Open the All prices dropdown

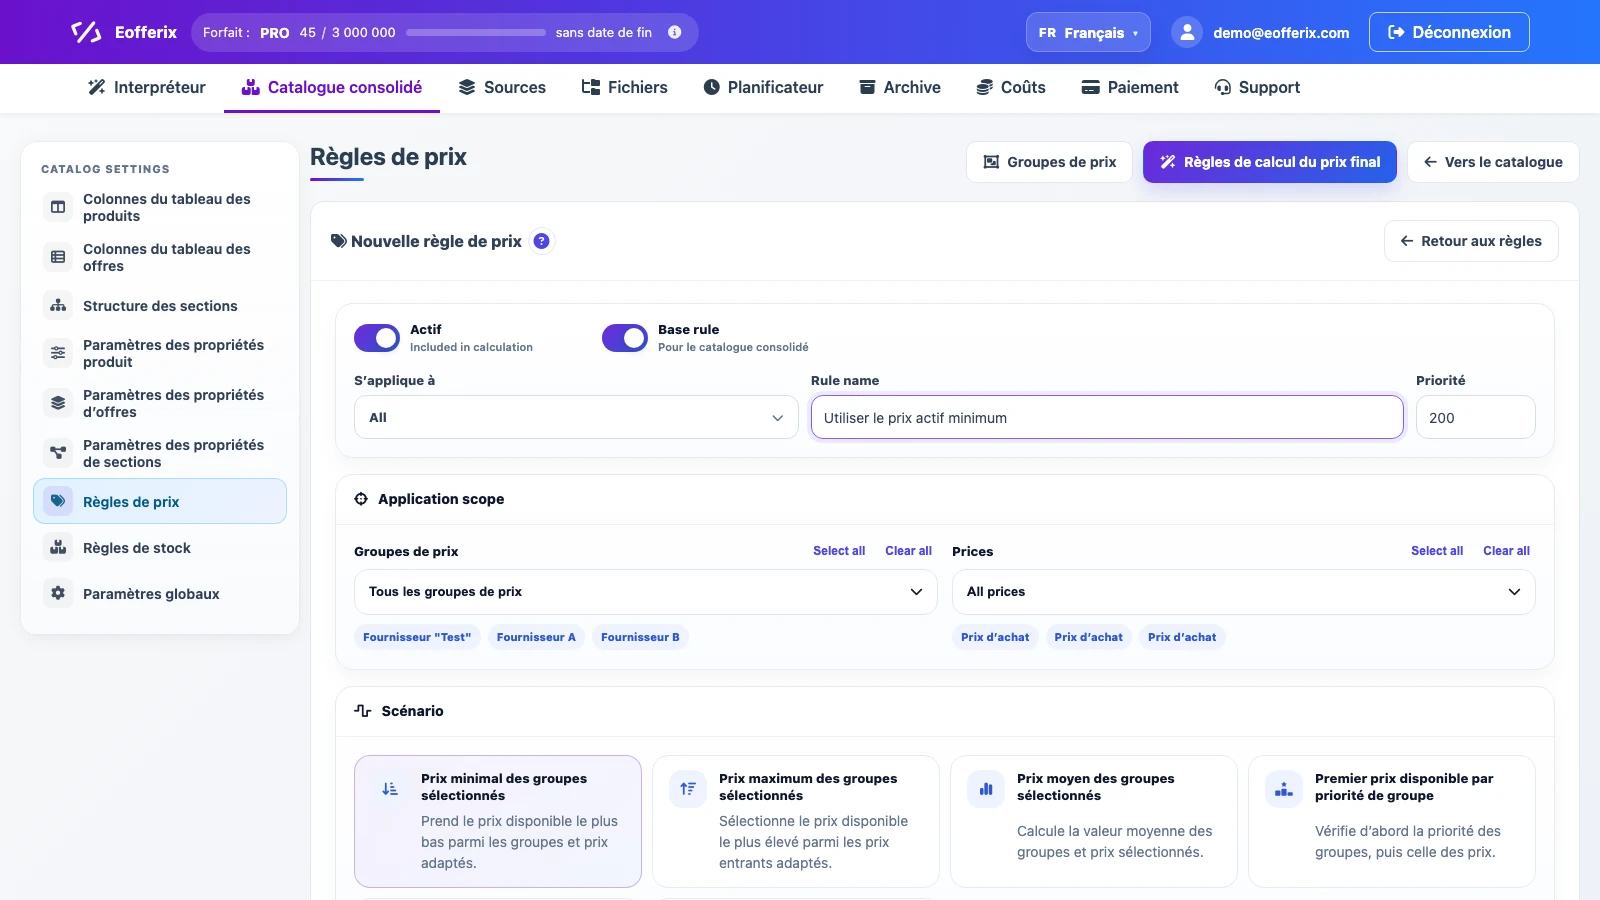point(1244,592)
